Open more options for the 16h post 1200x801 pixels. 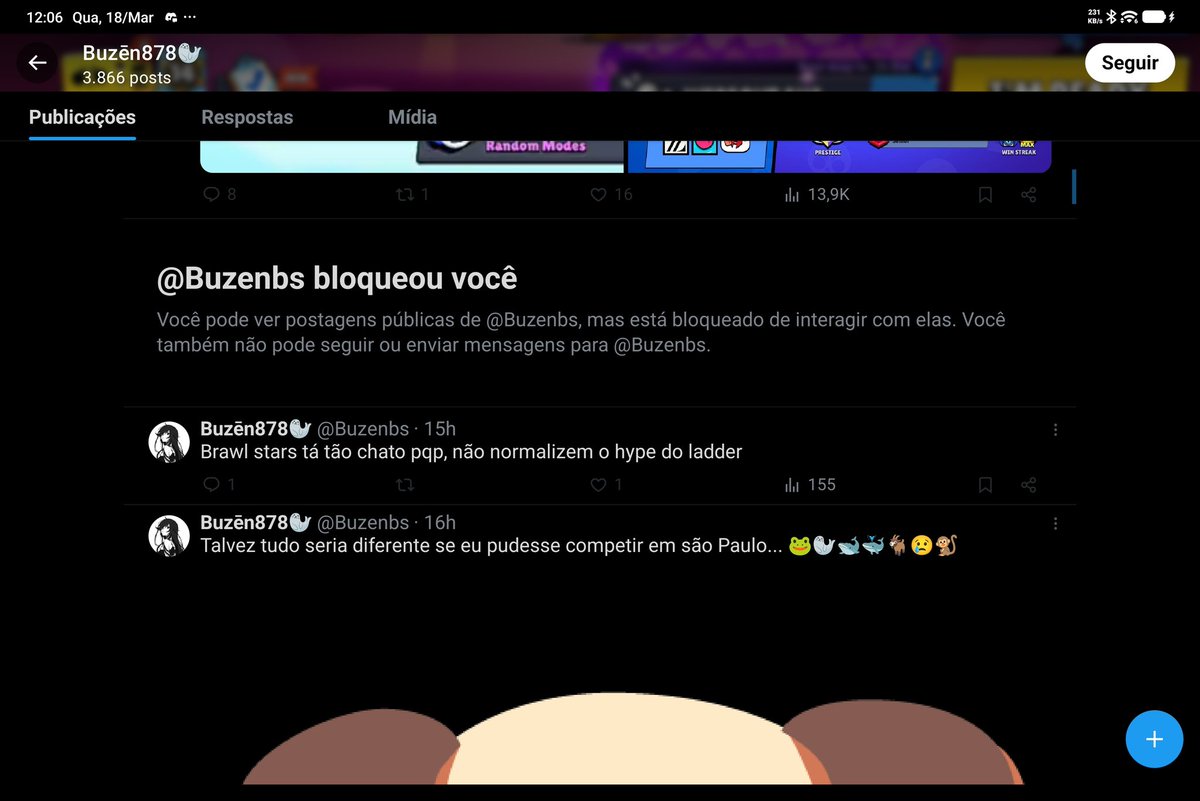point(1056,524)
